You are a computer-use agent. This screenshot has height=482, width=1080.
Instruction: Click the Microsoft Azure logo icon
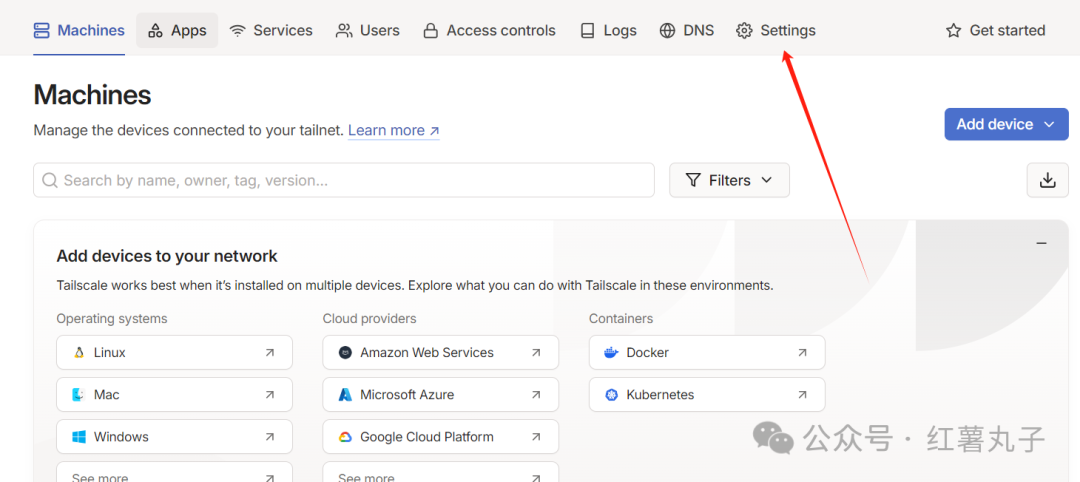(x=345, y=395)
